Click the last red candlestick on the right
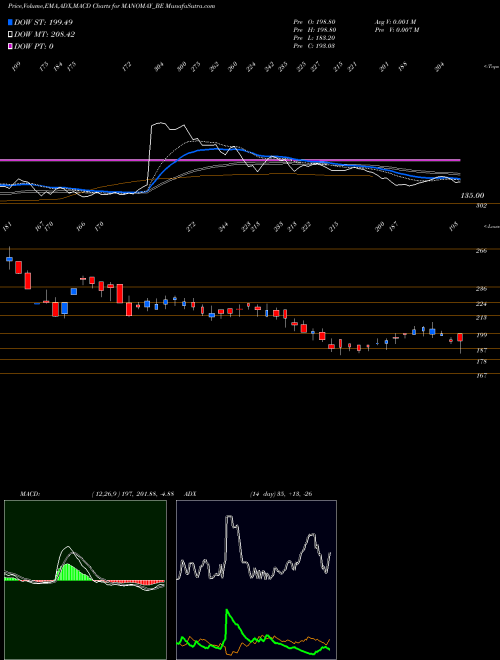The width and height of the screenshot is (500, 660). click(460, 337)
